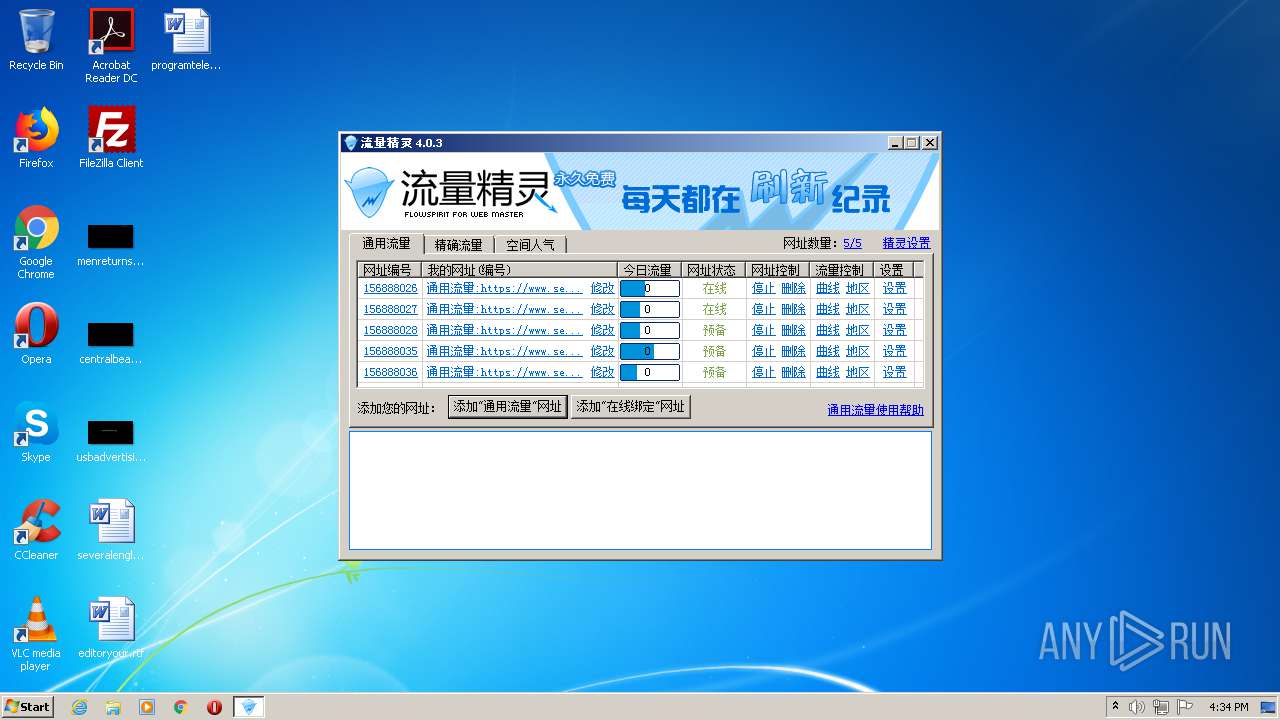Open the 通用流量使用帮助 help link

coord(875,410)
